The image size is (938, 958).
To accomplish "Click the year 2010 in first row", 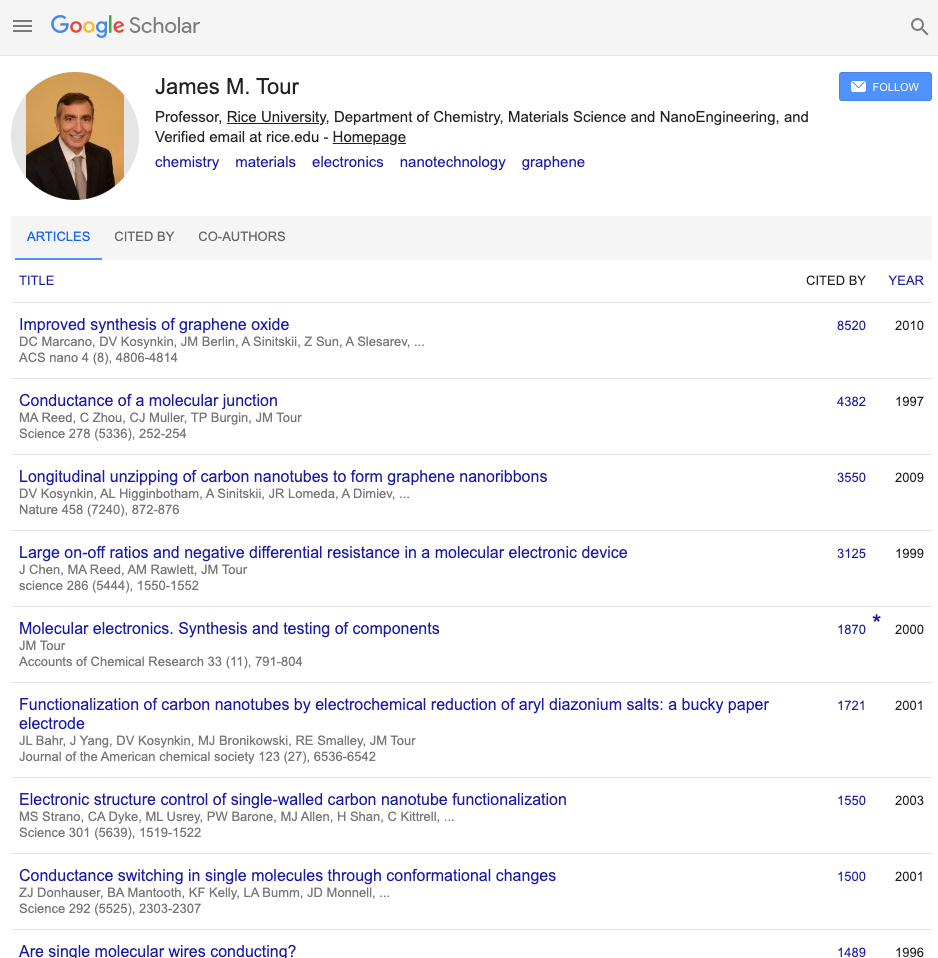I will click(909, 326).
